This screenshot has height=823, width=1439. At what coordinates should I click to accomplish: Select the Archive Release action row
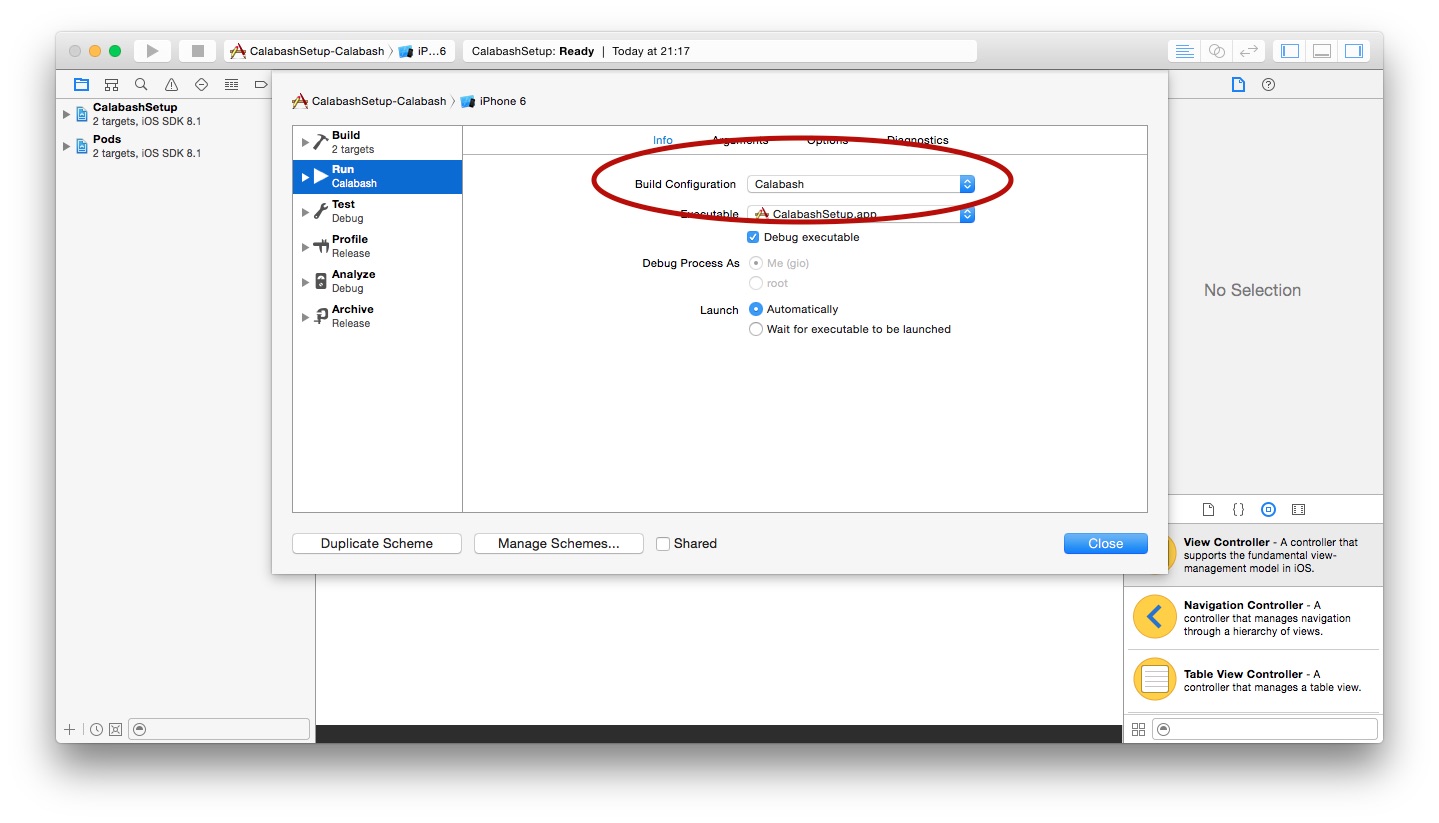coord(377,316)
